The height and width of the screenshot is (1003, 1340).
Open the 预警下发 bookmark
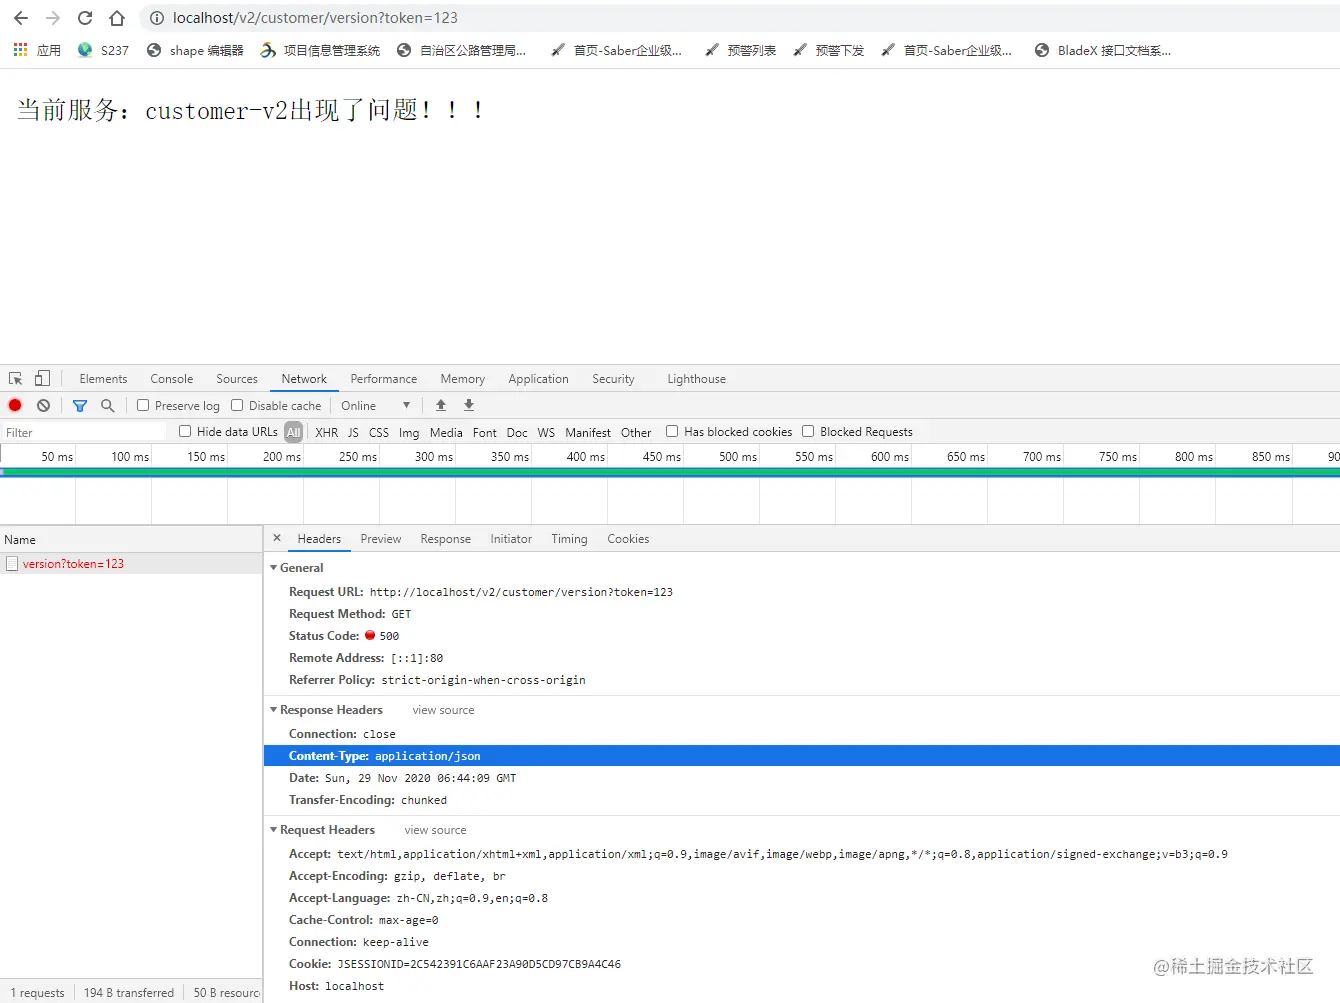(x=828, y=50)
